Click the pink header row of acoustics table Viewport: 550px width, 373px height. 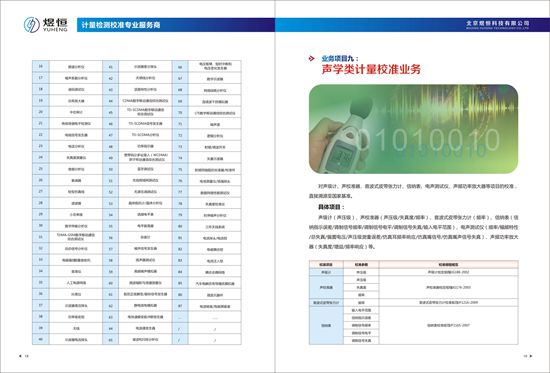[414, 264]
